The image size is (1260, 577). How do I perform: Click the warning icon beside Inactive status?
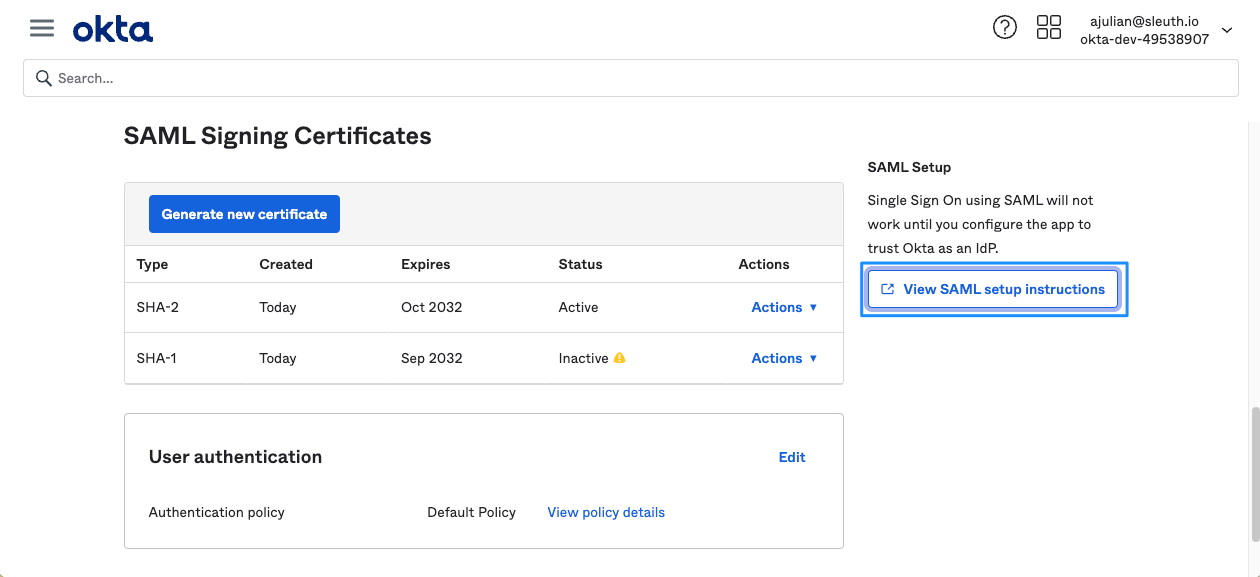(620, 358)
